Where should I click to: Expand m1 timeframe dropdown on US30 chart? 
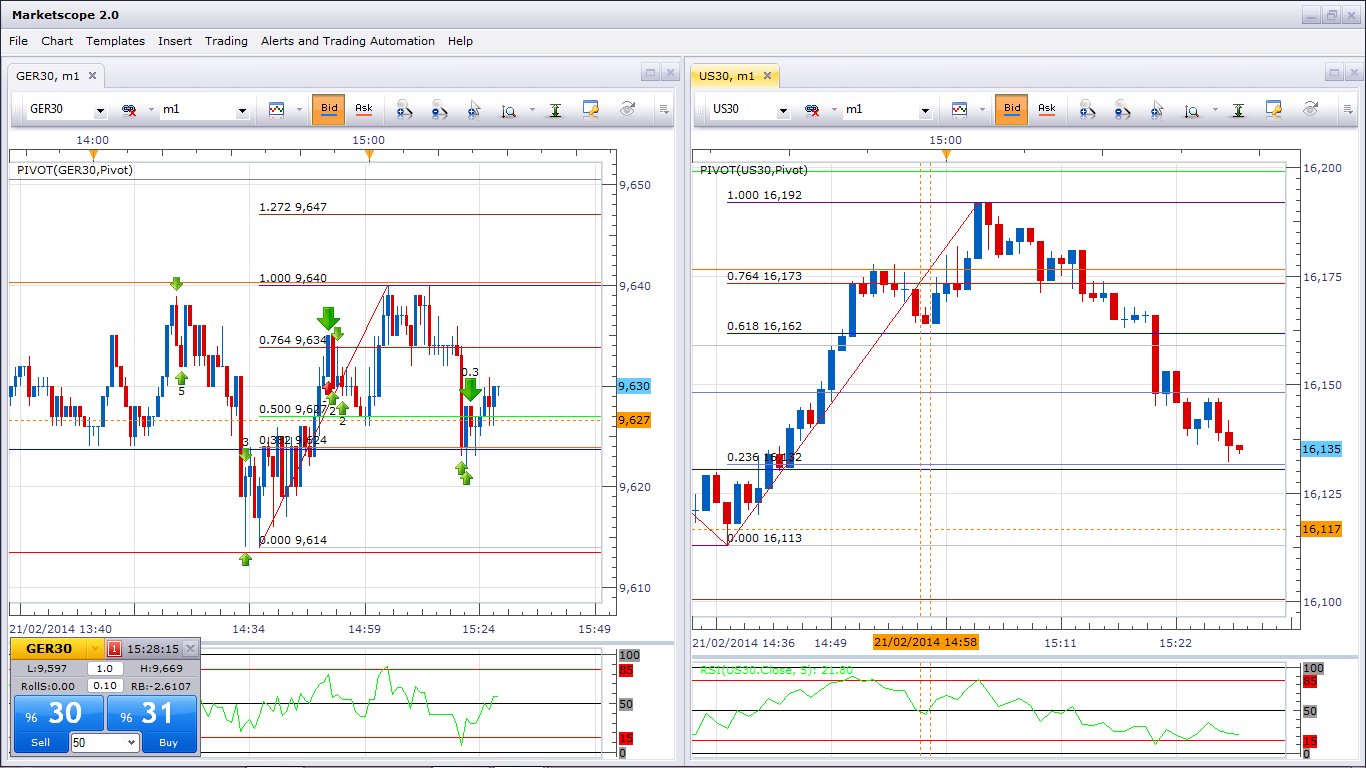tap(925, 110)
